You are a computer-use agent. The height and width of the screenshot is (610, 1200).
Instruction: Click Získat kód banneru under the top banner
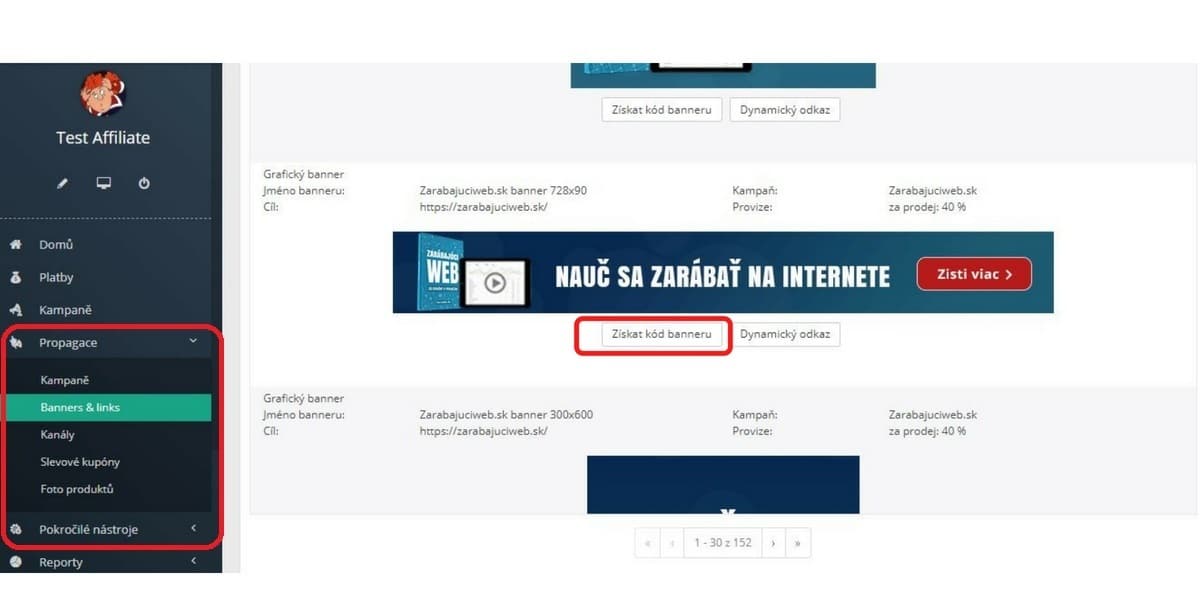[x=661, y=110]
